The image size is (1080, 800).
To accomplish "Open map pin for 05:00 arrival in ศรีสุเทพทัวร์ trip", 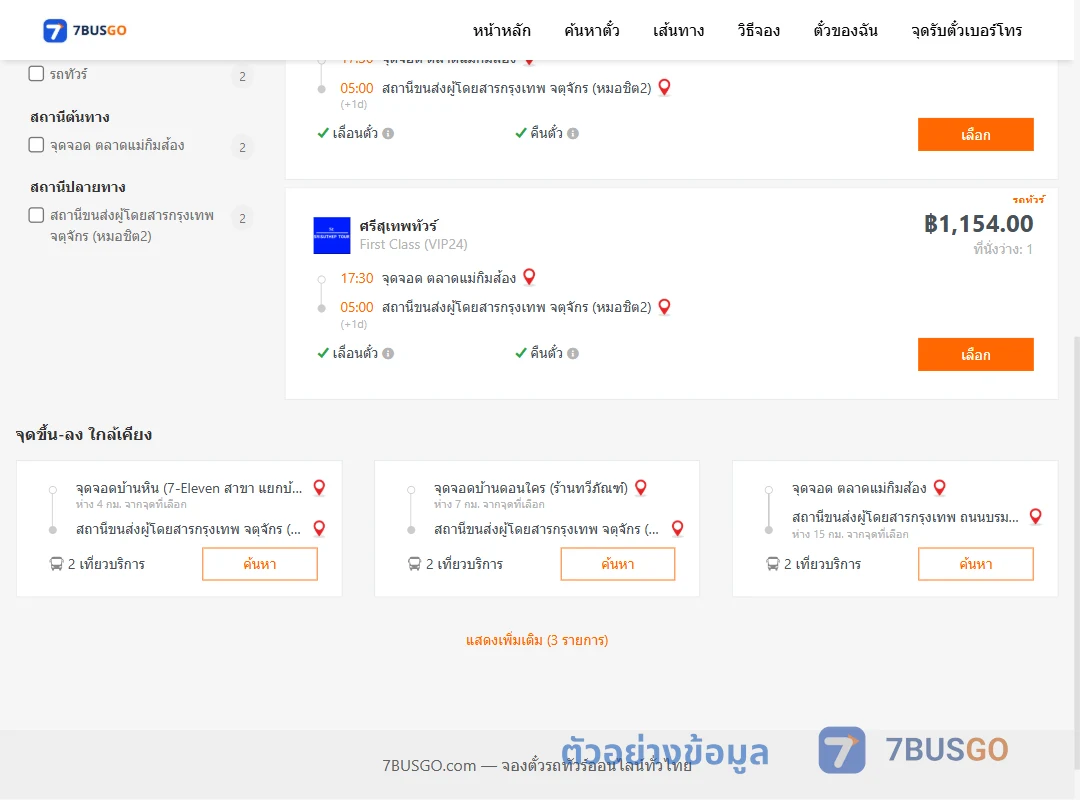I will (665, 307).
